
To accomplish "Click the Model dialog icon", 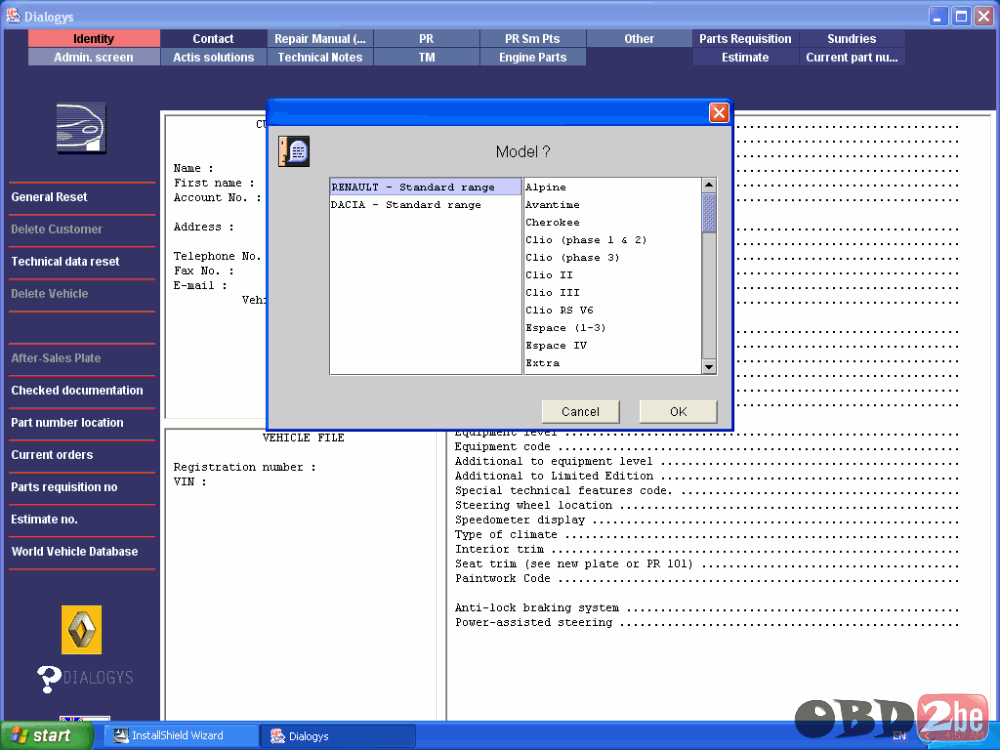I will (294, 152).
